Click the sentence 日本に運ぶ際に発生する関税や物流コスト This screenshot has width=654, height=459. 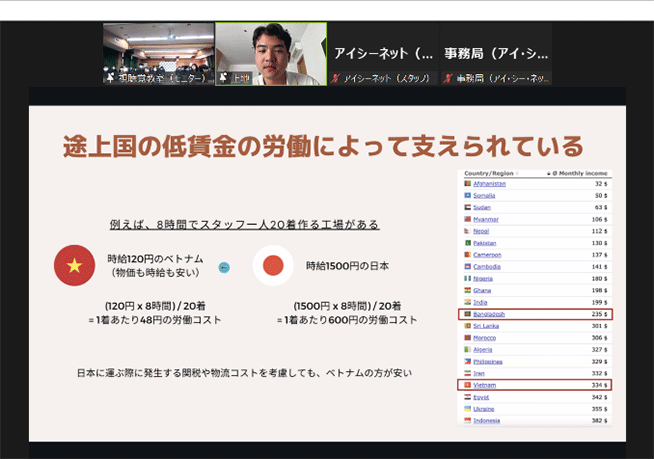point(167,373)
